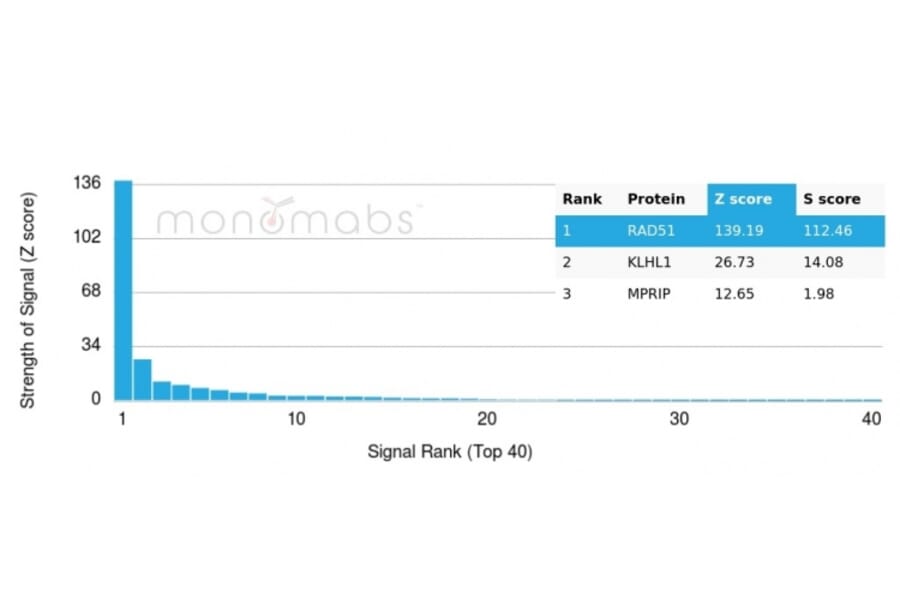The image size is (900, 594).
Task: Click the third bar in the chart
Action: (x=161, y=390)
